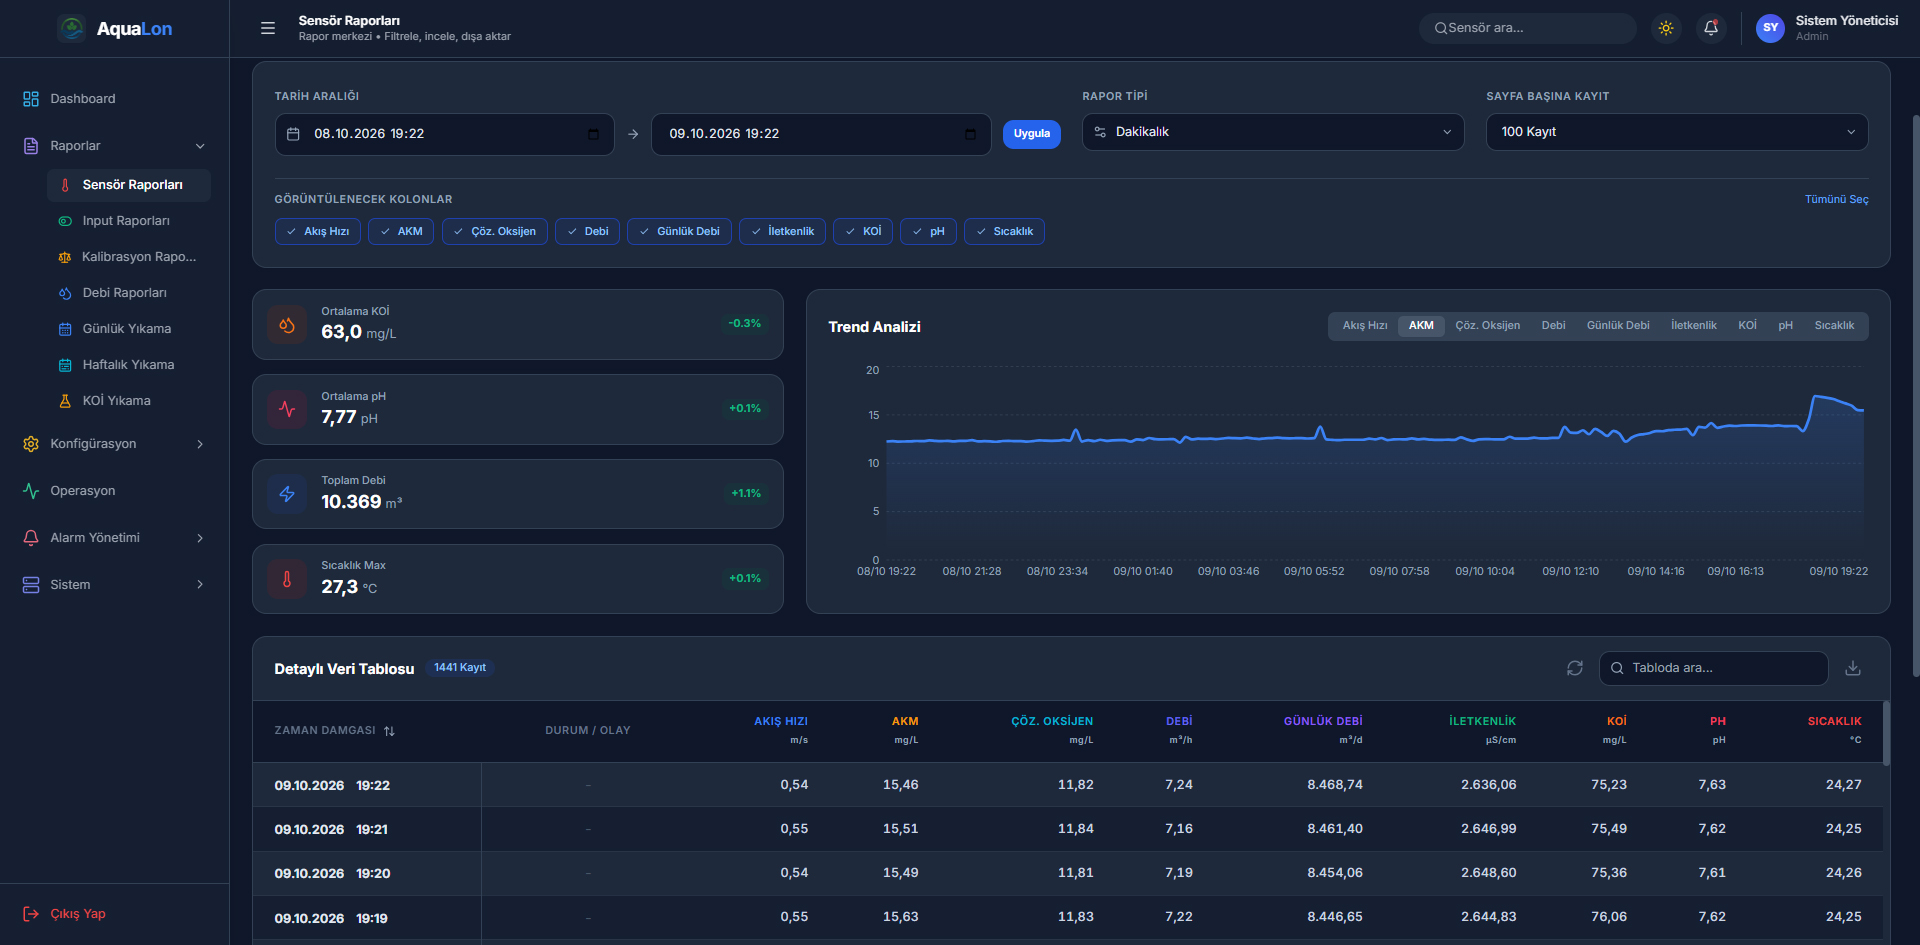Download table data with export icon
The width and height of the screenshot is (1920, 945).
(1853, 668)
